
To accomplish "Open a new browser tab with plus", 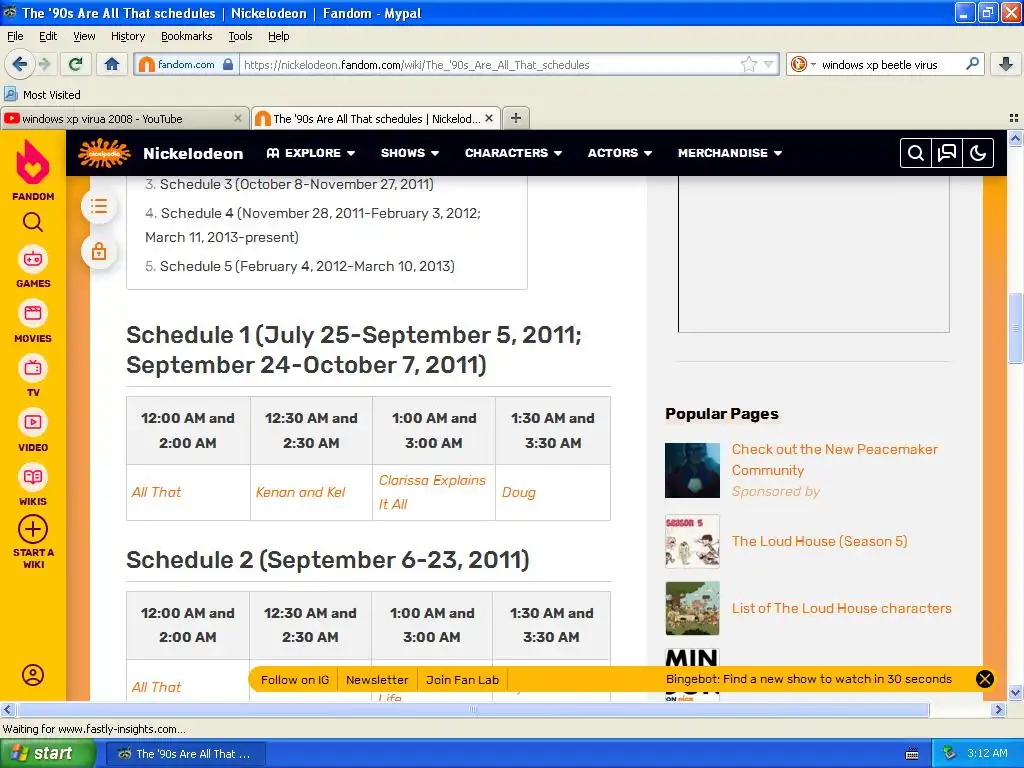I will click(516, 118).
